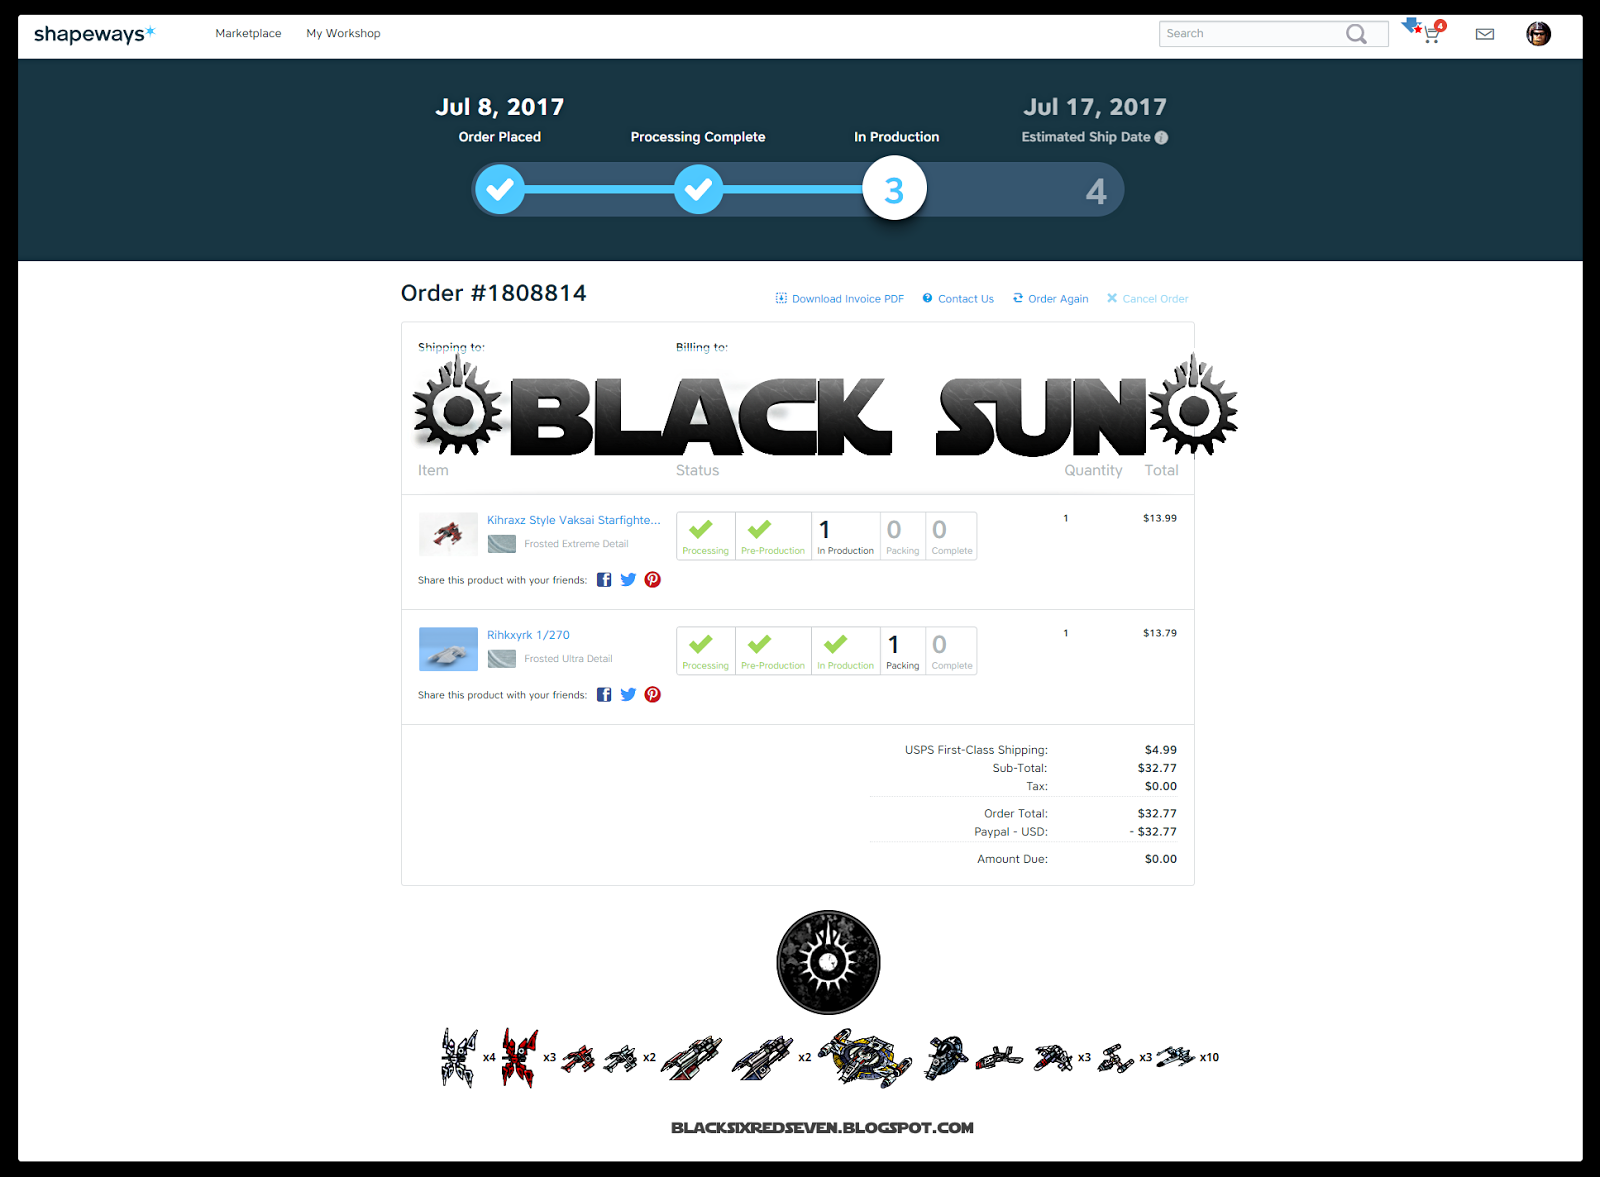Click the Estimated Ship Date info icon
The height and width of the screenshot is (1177, 1600).
click(1161, 138)
